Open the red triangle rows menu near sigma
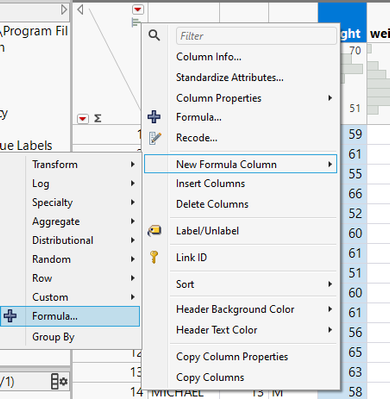390x399 pixels. click(x=83, y=119)
